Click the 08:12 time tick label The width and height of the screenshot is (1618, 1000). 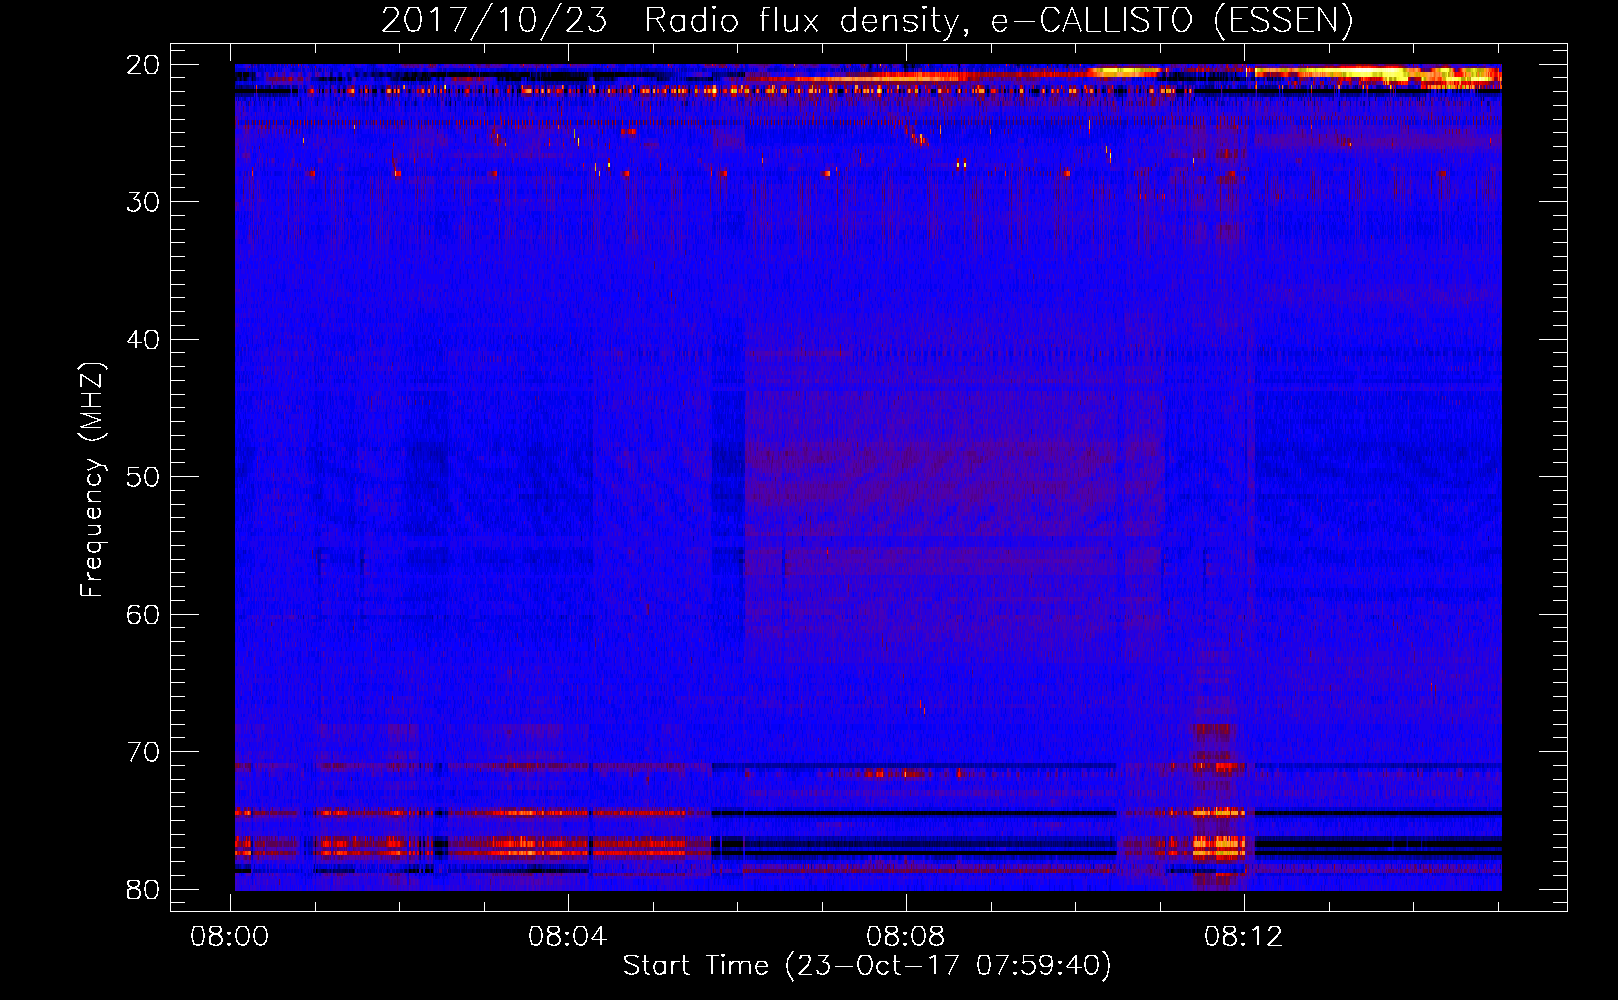tap(1244, 937)
